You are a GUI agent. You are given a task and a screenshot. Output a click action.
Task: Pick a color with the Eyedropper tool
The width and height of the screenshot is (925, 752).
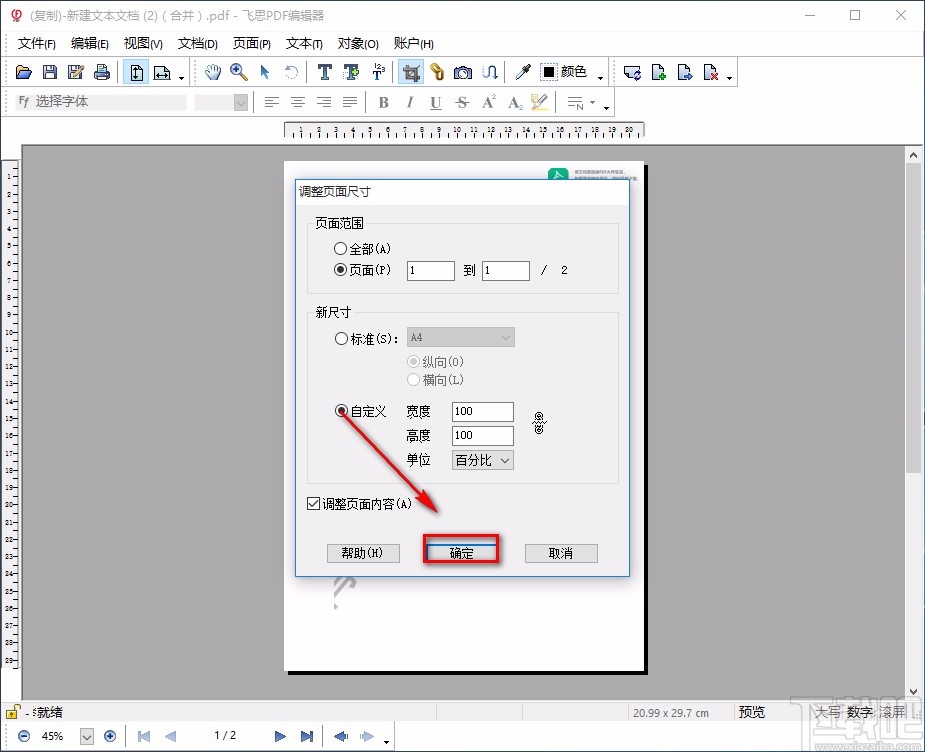(x=521, y=71)
